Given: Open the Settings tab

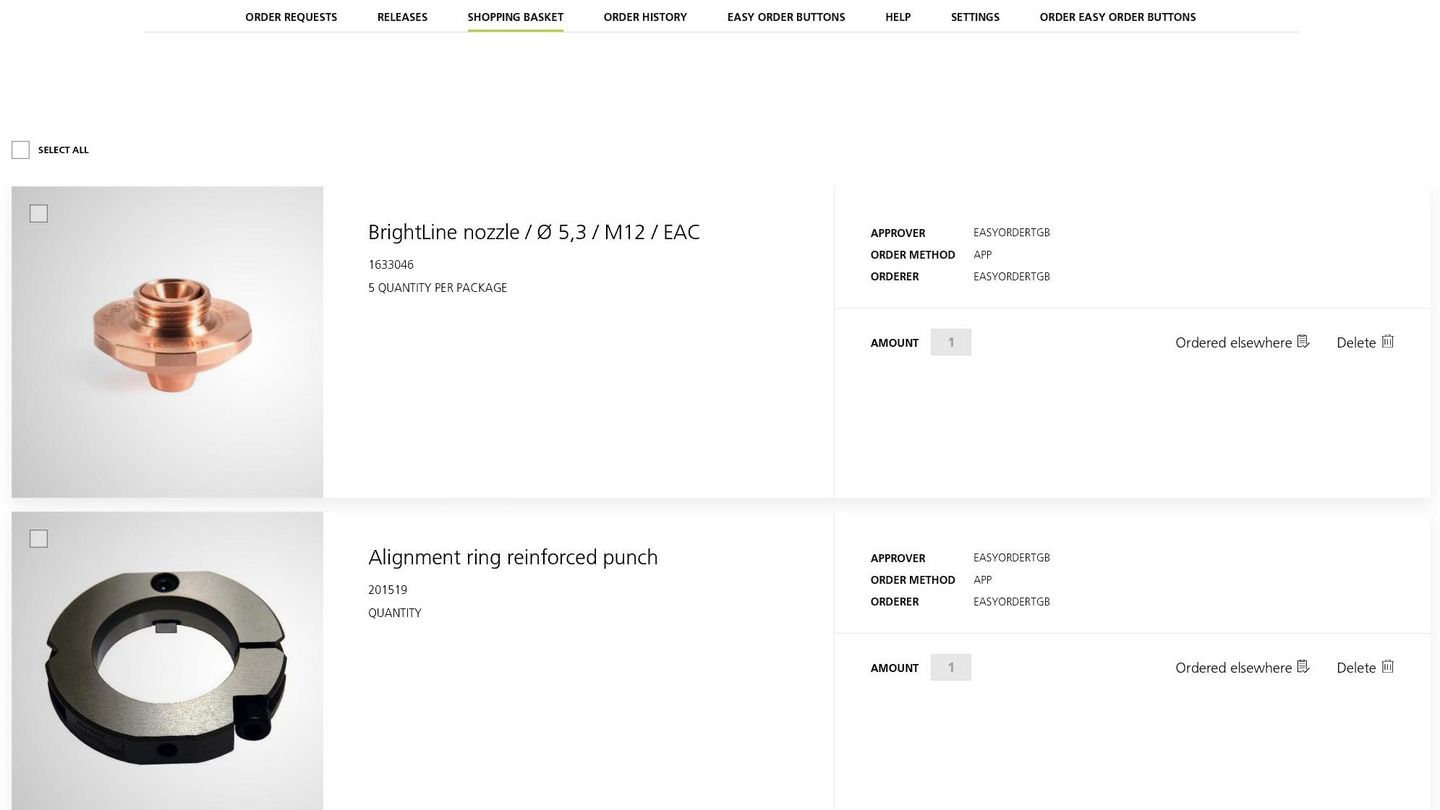Looking at the screenshot, I should click(x=975, y=17).
